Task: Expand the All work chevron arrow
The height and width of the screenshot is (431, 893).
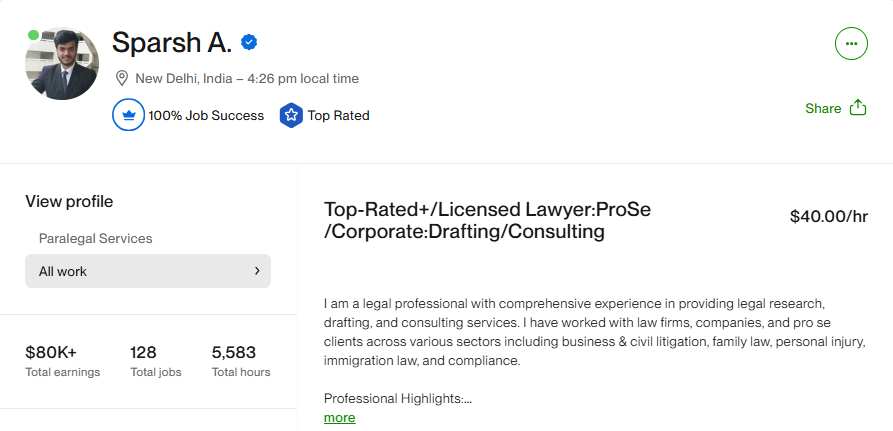Action: (x=257, y=270)
